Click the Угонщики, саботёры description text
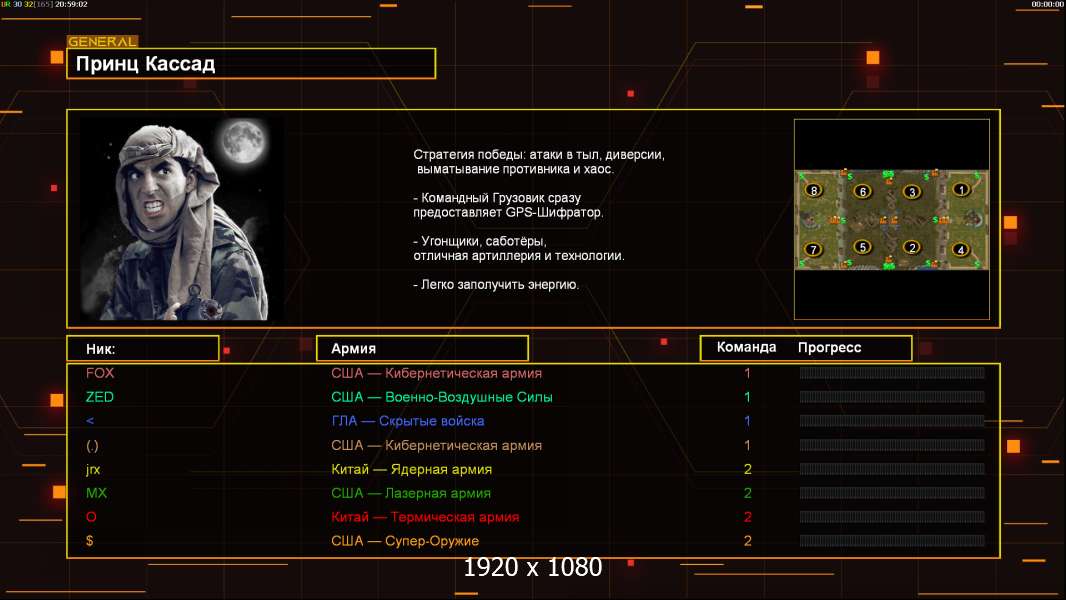The image size is (1066, 600). pos(519,249)
